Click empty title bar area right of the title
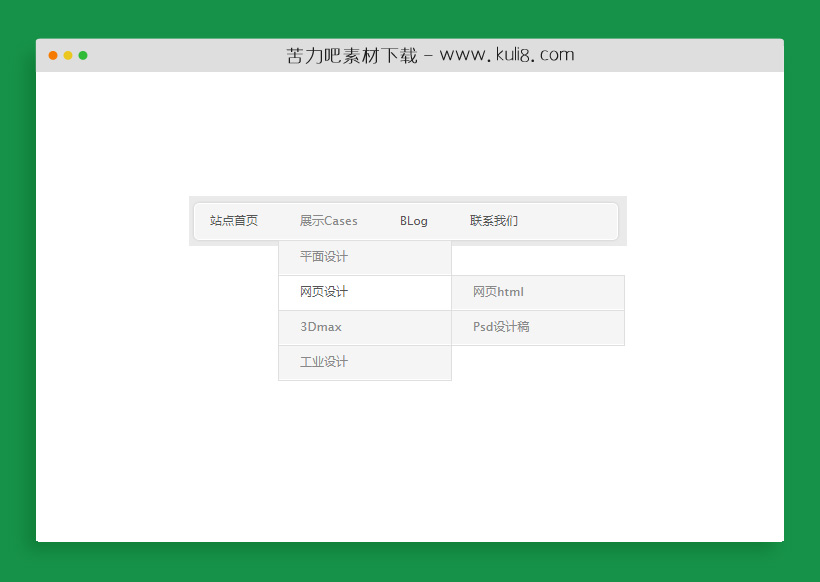This screenshot has height=582, width=820. pyautogui.click(x=680, y=55)
